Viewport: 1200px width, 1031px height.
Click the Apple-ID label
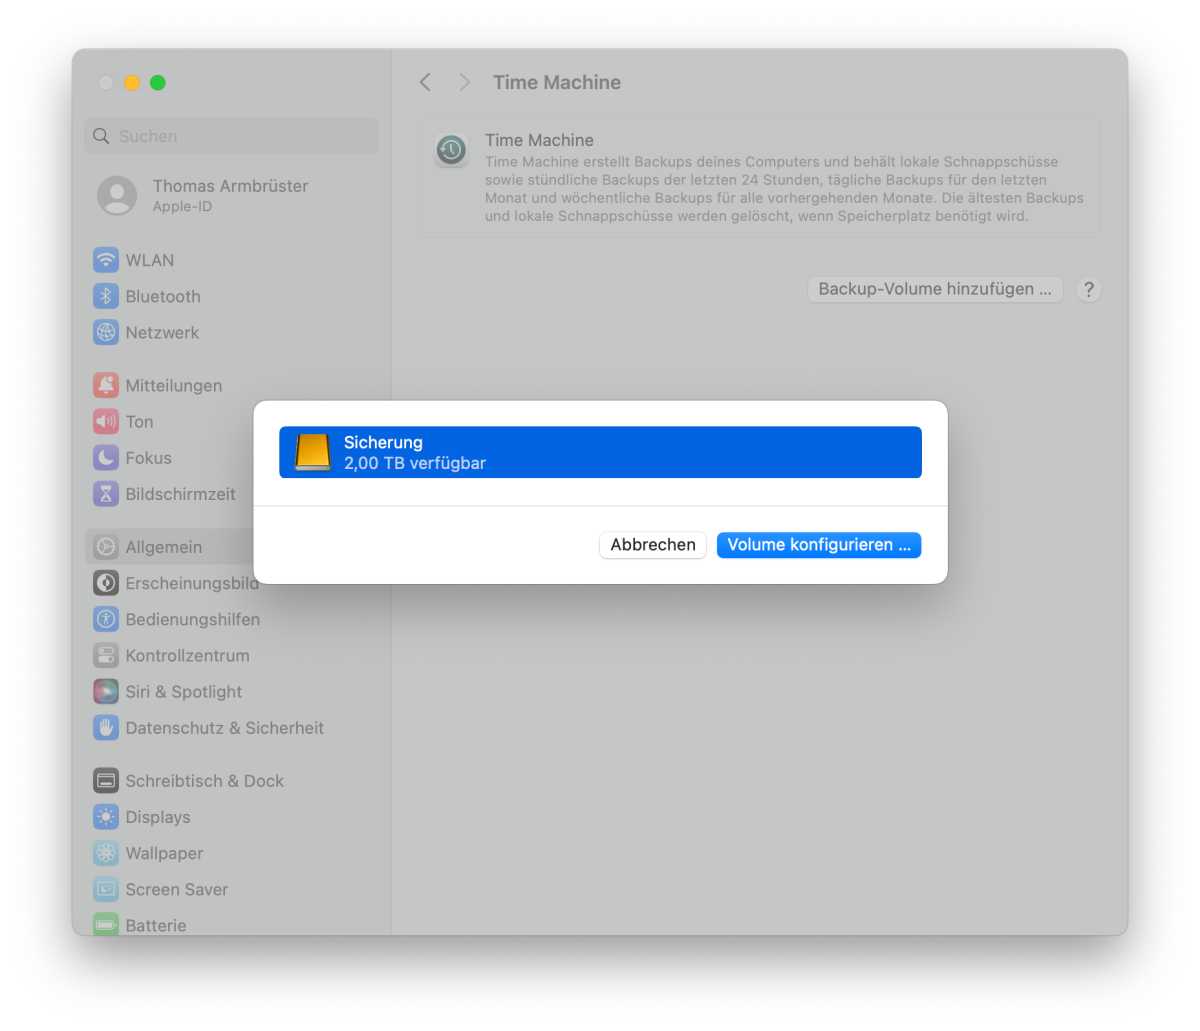coord(182,207)
